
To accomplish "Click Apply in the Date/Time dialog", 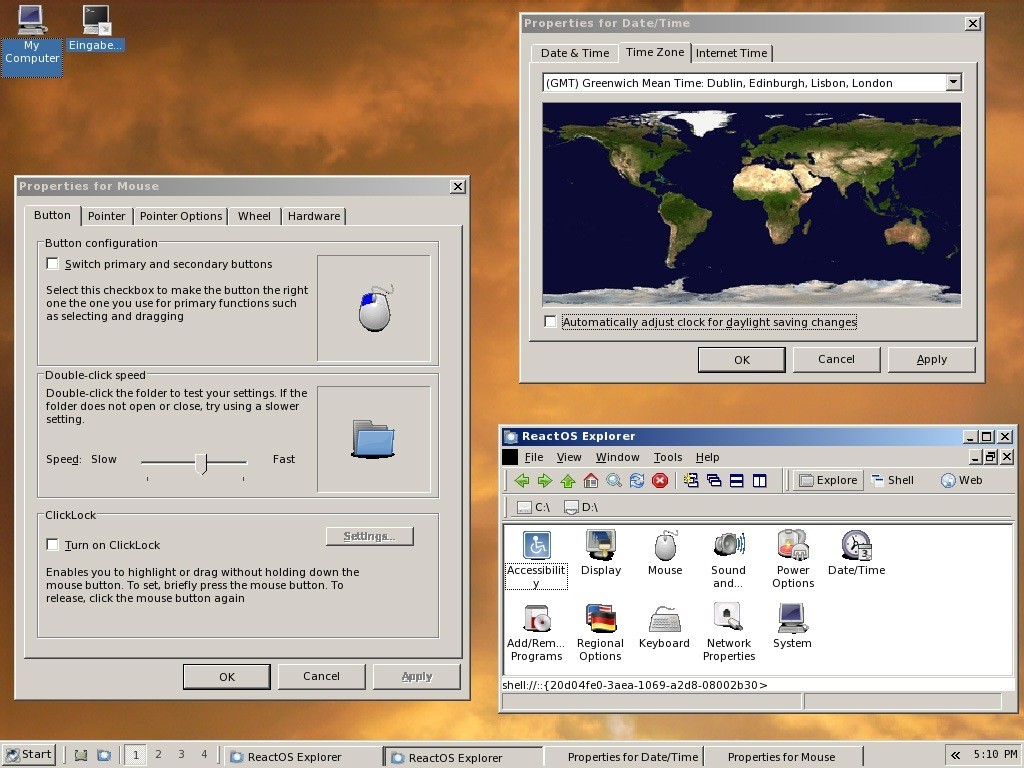I will [x=931, y=358].
